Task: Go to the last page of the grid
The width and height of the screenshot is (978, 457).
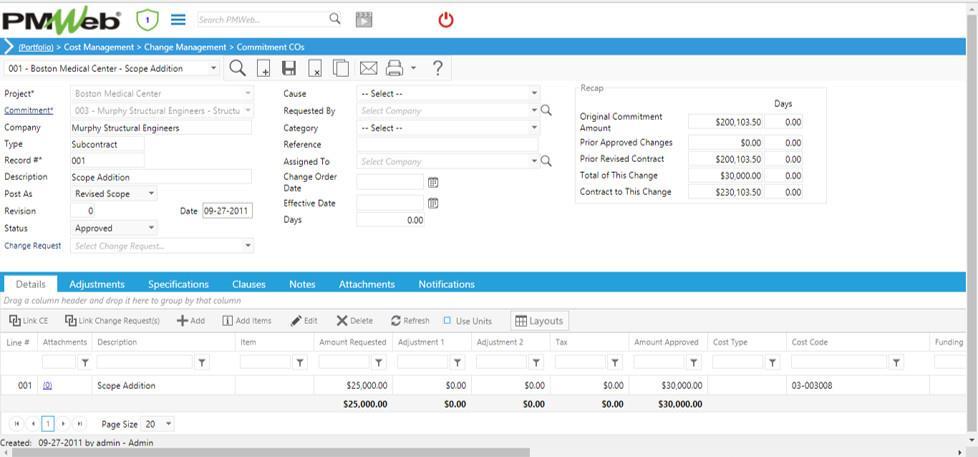Action: point(79,424)
